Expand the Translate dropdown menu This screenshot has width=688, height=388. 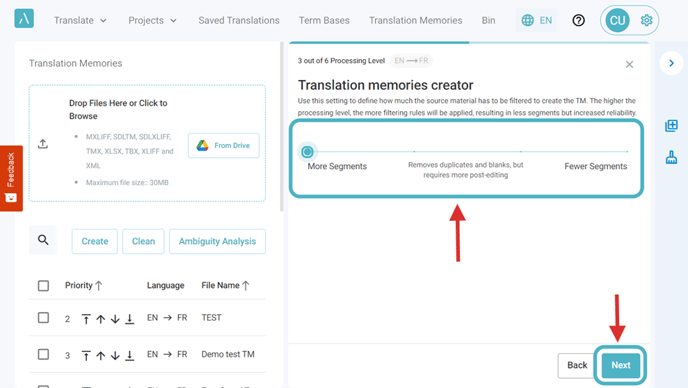tap(80, 21)
